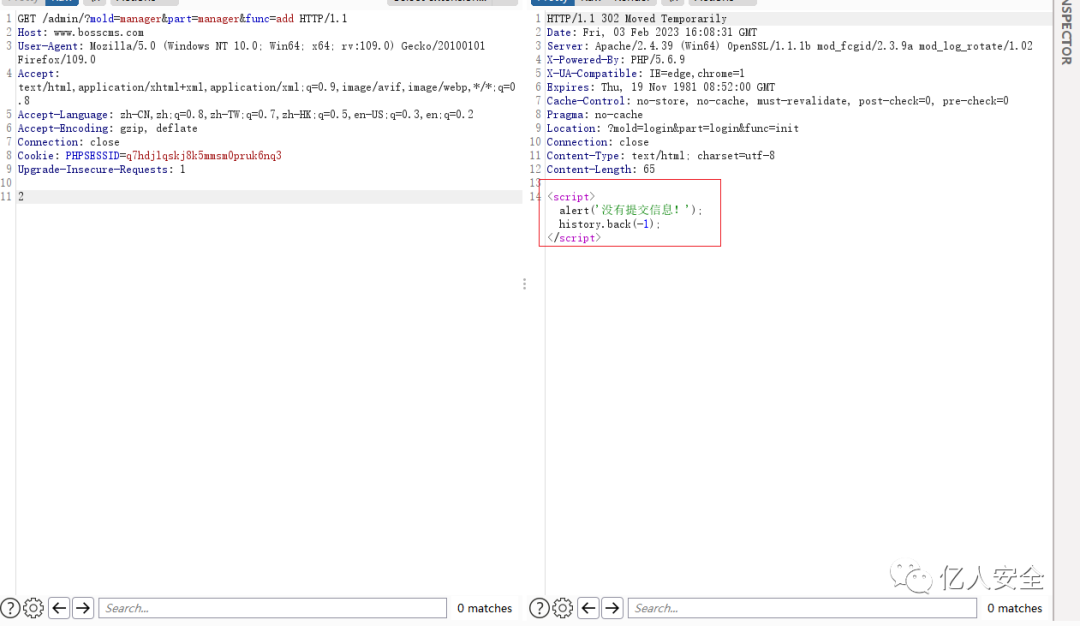Click the opening <script> tag in response

click(x=571, y=197)
